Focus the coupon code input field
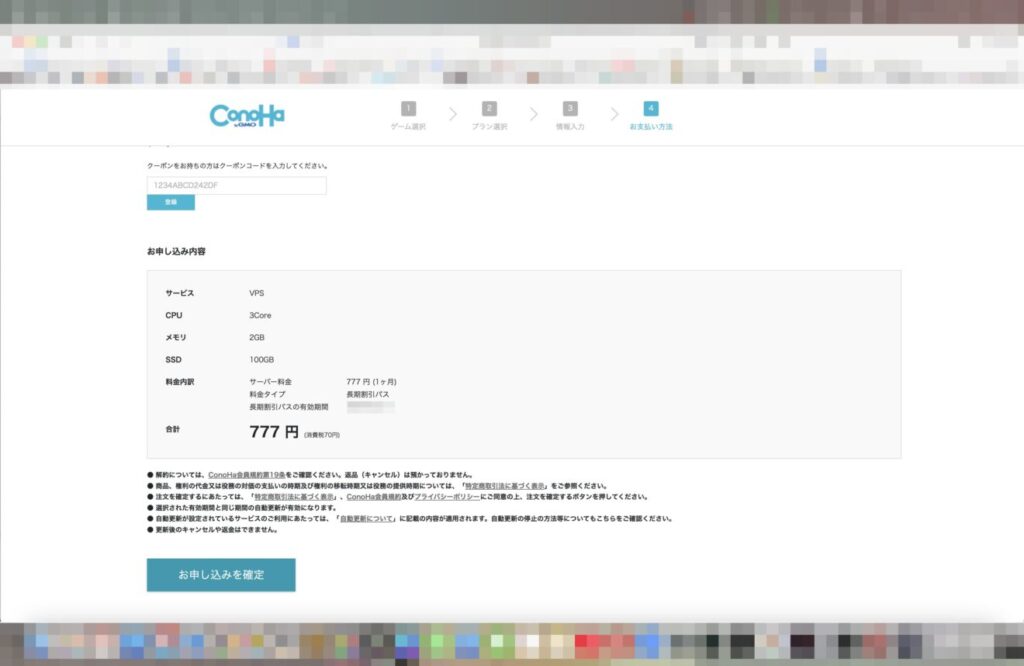1024x666 pixels. coord(236,185)
